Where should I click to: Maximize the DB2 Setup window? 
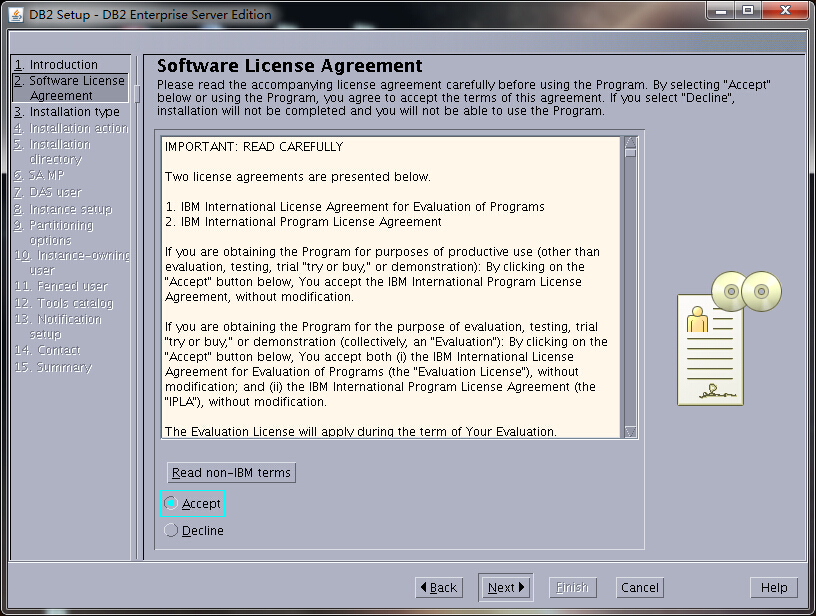click(x=748, y=10)
